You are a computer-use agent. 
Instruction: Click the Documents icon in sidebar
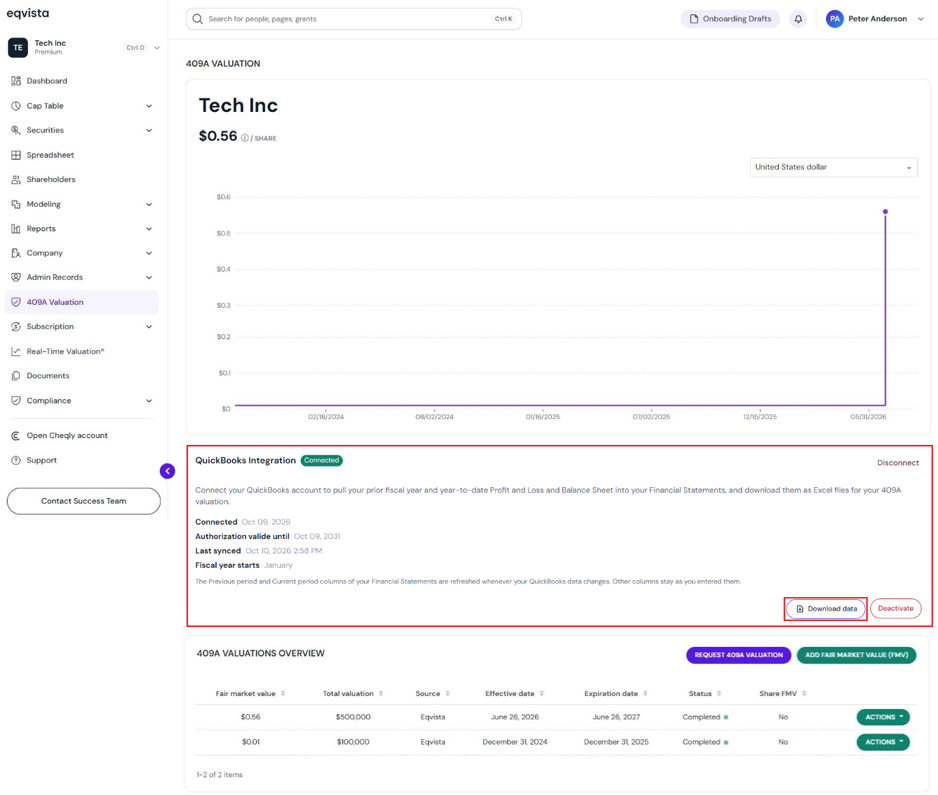(16, 376)
